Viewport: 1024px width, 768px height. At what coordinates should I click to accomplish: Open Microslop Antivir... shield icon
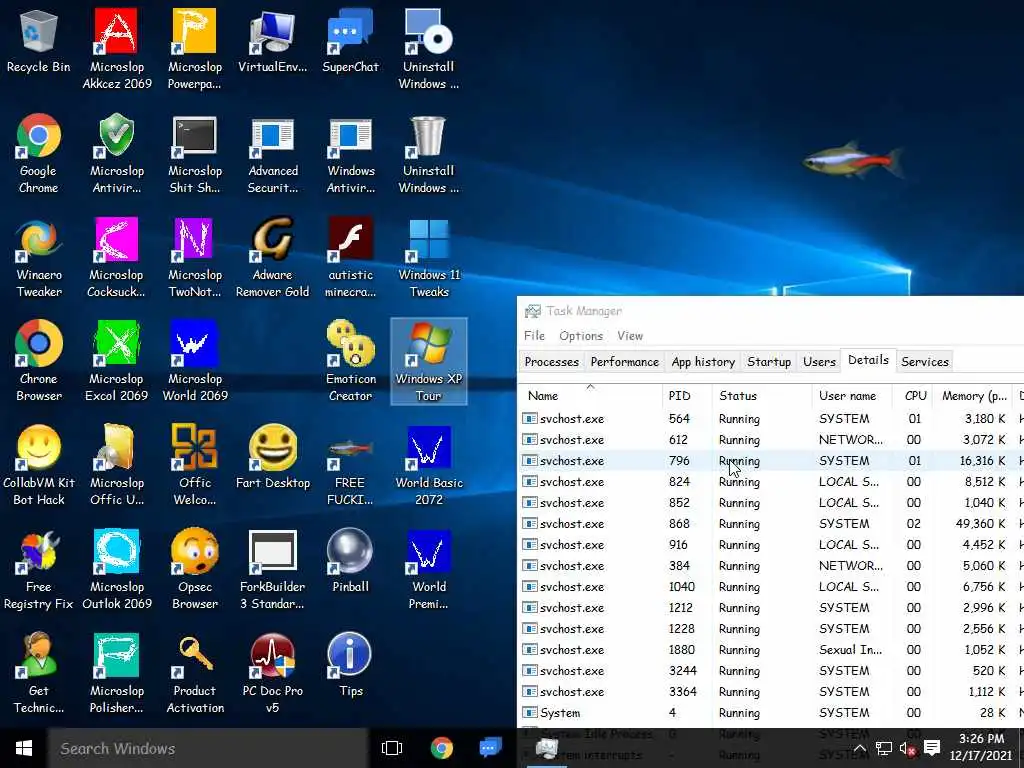[117, 153]
